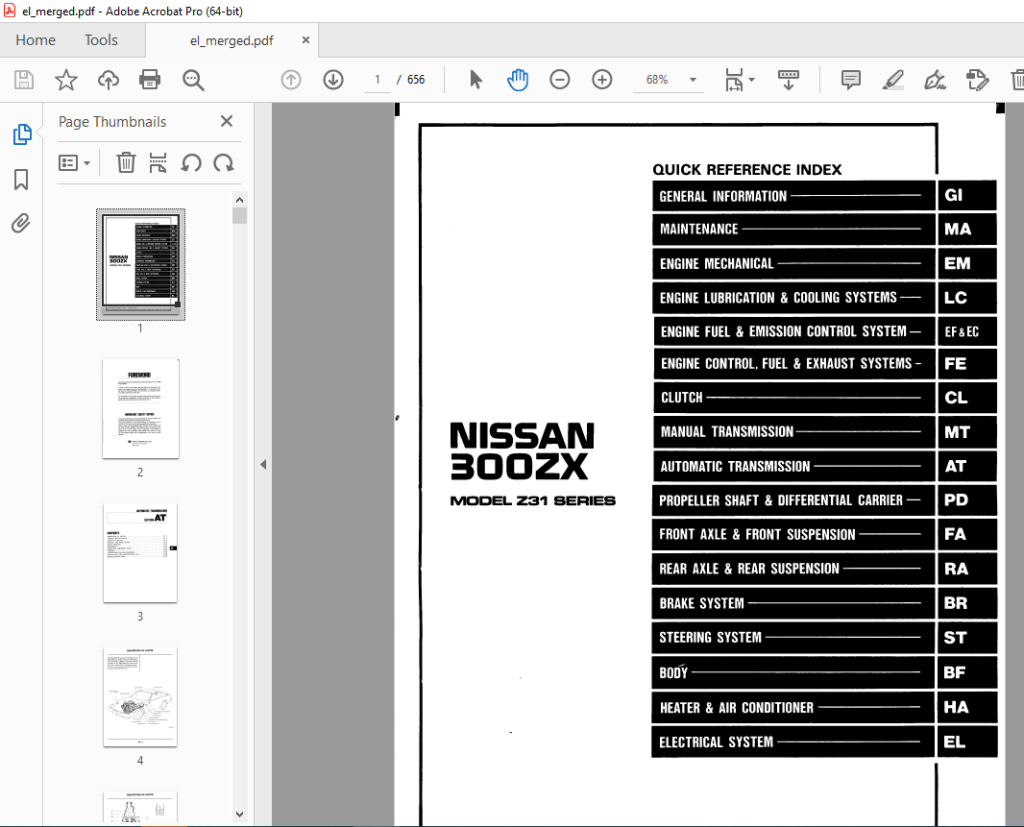The image size is (1024, 827).
Task: Click thumbnail scrollbar up arrow
Action: (x=240, y=200)
